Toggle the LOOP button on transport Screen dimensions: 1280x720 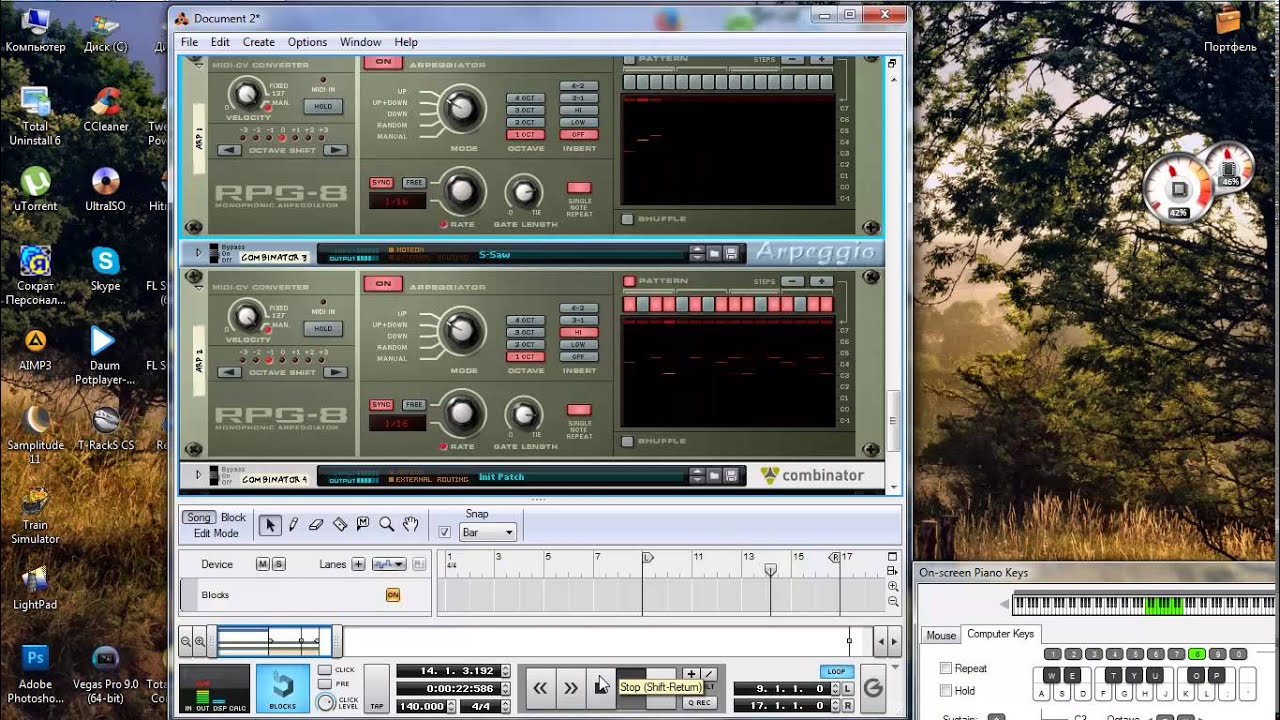(836, 672)
